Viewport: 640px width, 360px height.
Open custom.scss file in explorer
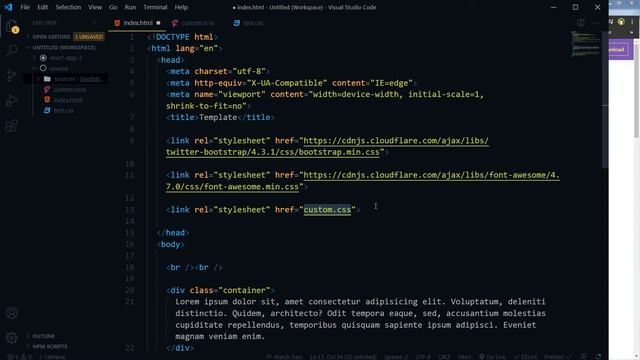click(70, 89)
